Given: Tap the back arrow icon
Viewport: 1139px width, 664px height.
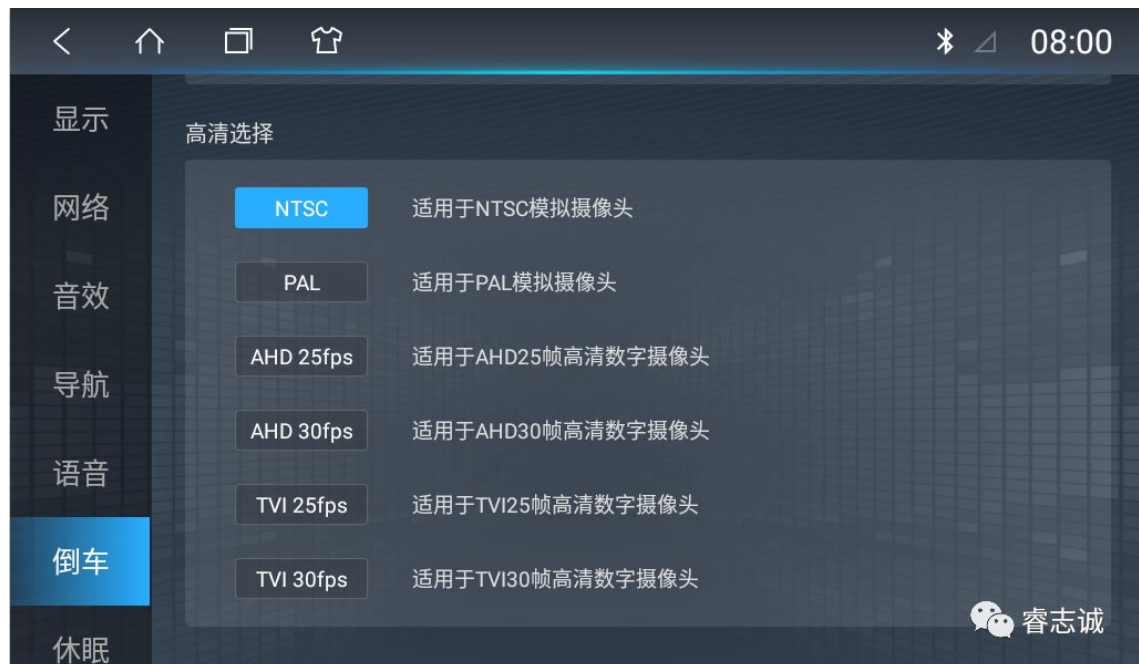Looking at the screenshot, I should (63, 43).
